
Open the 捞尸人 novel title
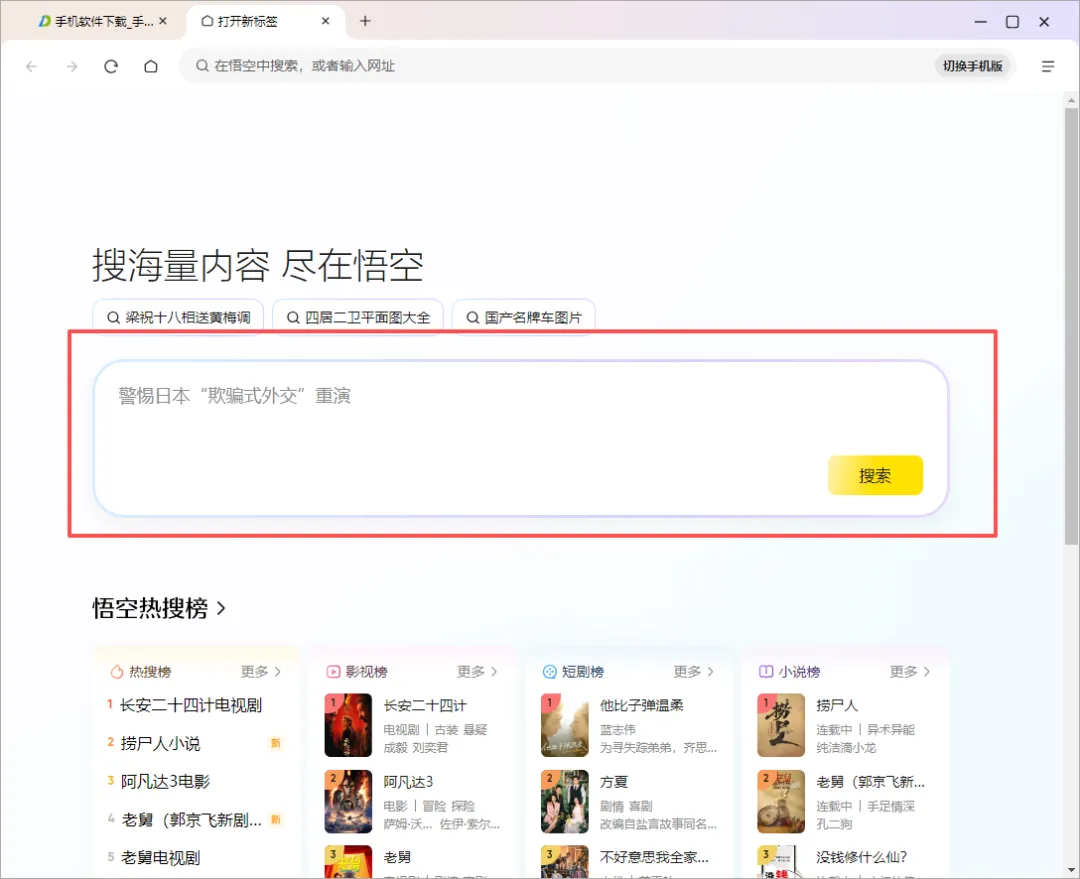pos(837,705)
